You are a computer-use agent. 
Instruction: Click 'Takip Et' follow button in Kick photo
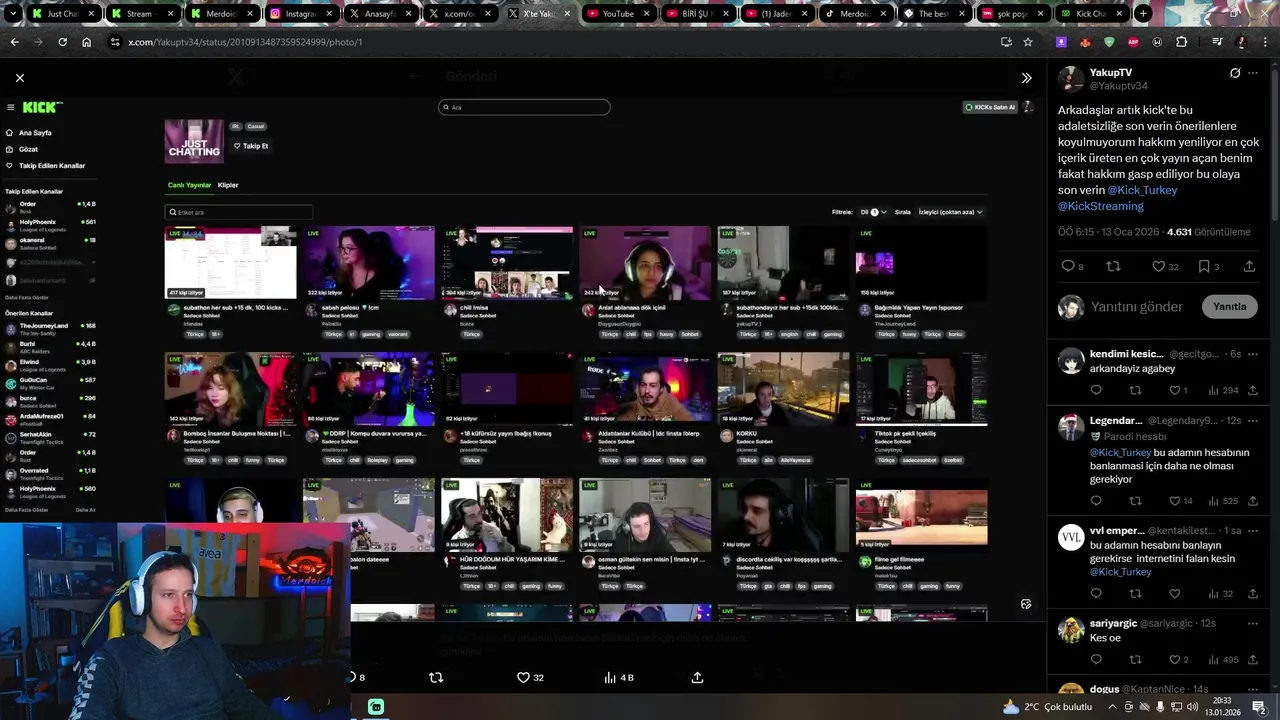pyautogui.click(x=251, y=146)
